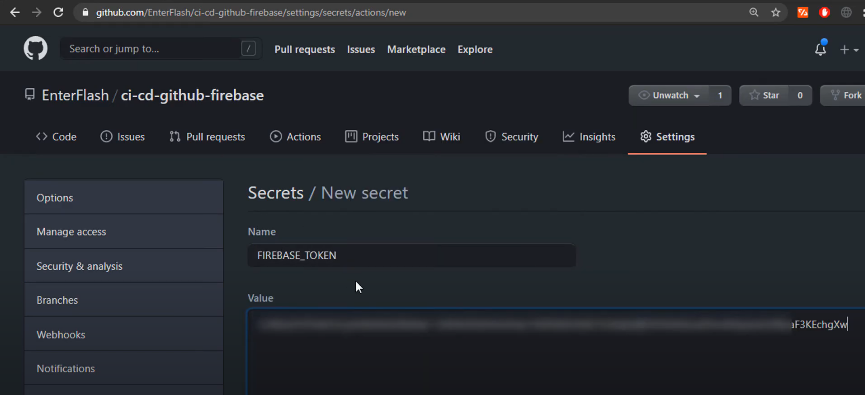Viewport: 865px width, 395px height.
Task: Open the ci-cd-github-firebase repository link
Action: click(x=192, y=95)
